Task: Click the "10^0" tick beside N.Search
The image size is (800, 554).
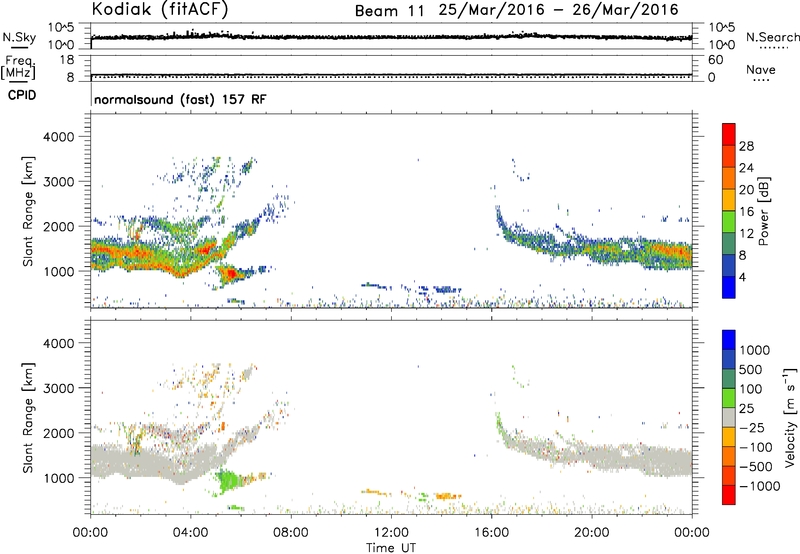Action: (x=722, y=45)
